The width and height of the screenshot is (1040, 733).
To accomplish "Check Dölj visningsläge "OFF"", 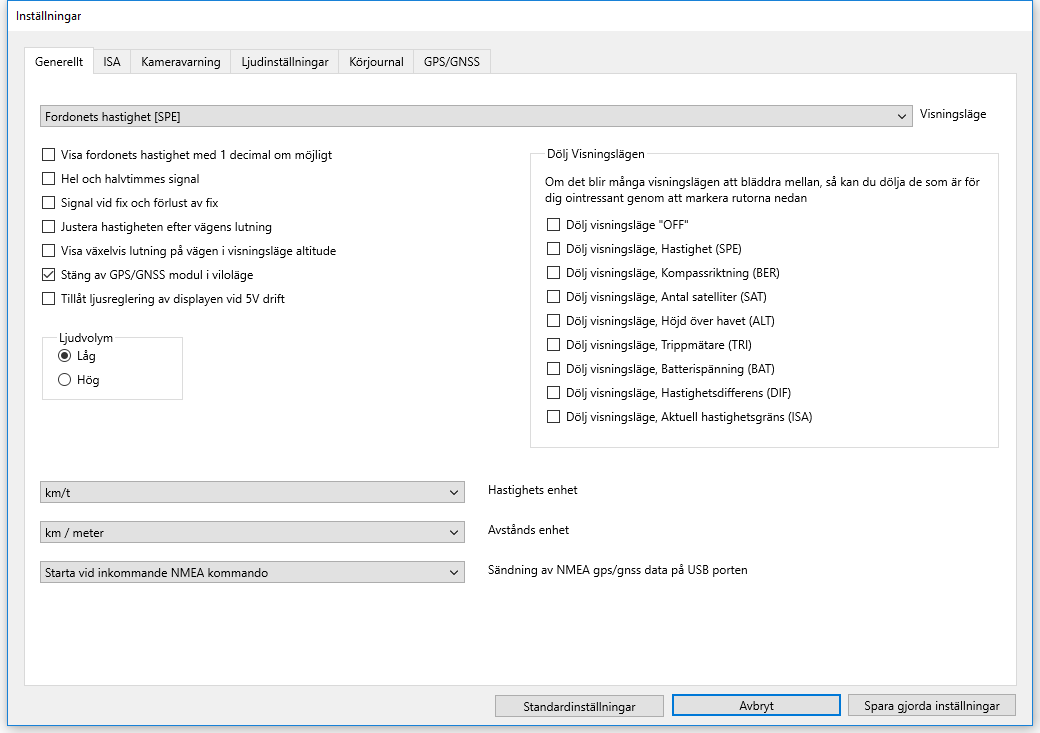I will pos(554,225).
